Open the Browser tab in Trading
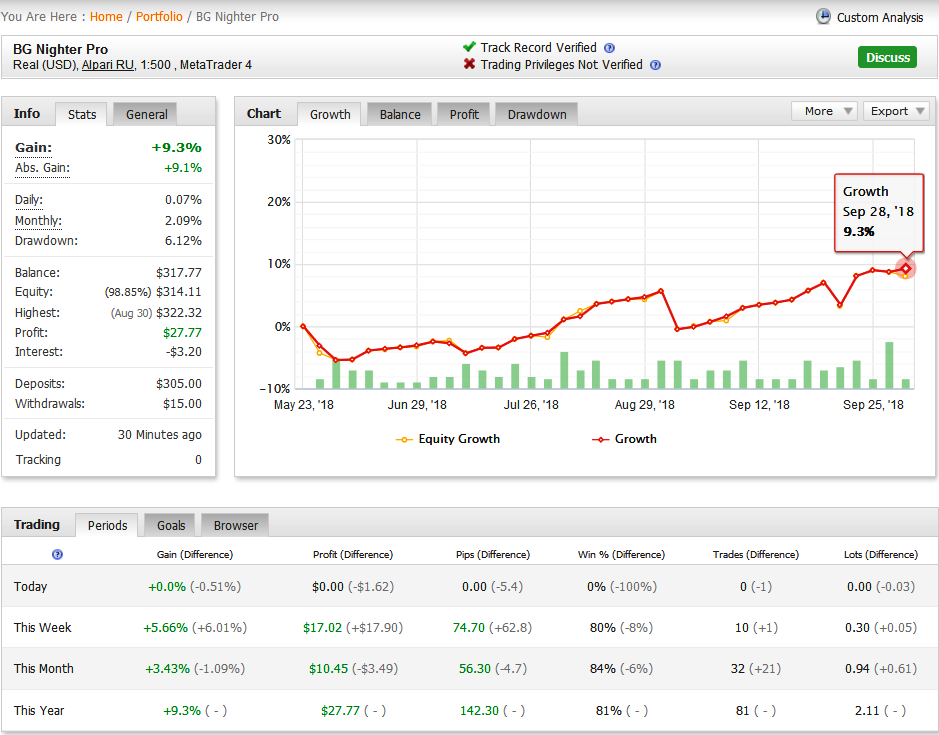Viewport: 939px width, 735px height. click(235, 525)
